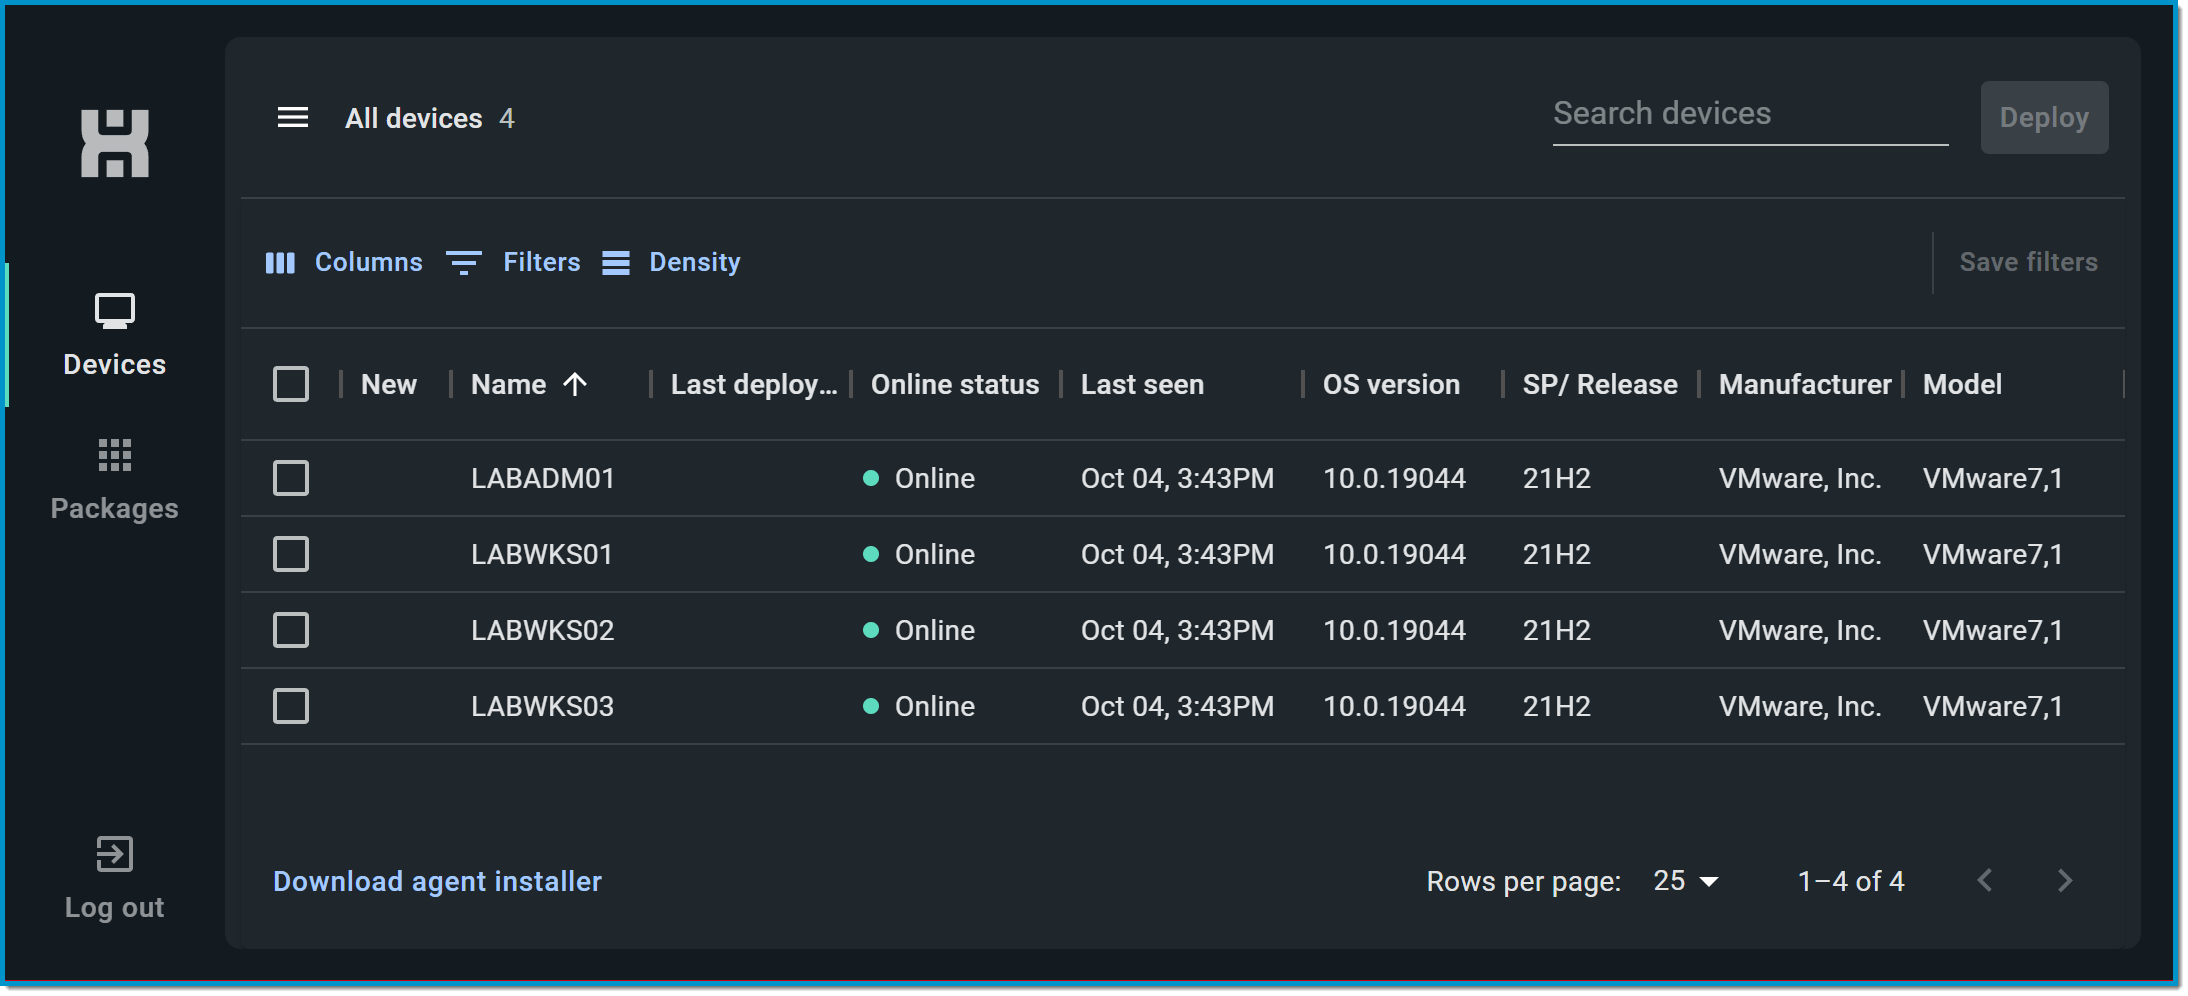
Task: Go to next page arrow
Action: (2064, 881)
